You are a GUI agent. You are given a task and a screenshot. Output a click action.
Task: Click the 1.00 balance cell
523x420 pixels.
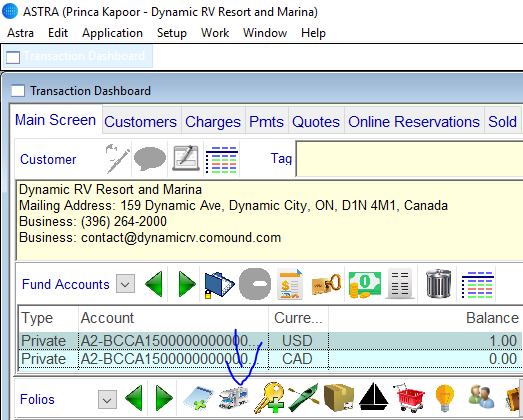pyautogui.click(x=425, y=341)
